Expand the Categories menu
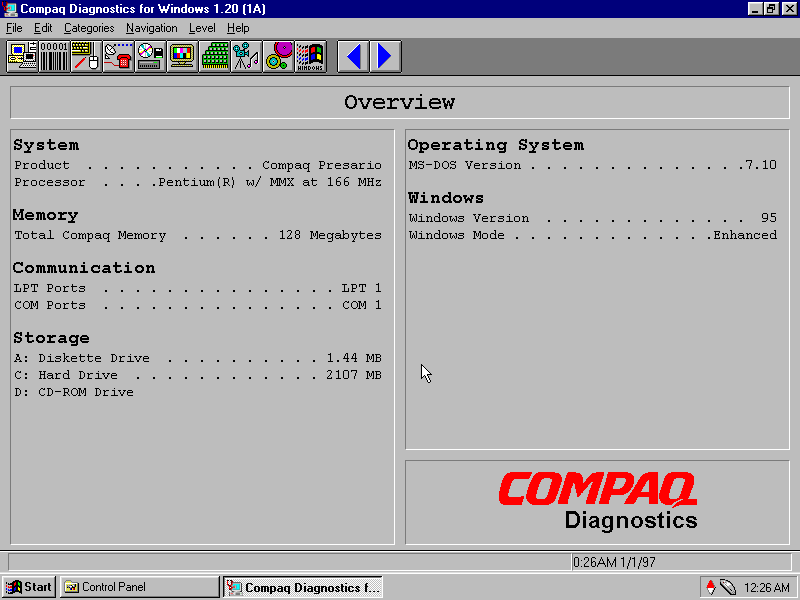The image size is (800, 600). coord(89,28)
